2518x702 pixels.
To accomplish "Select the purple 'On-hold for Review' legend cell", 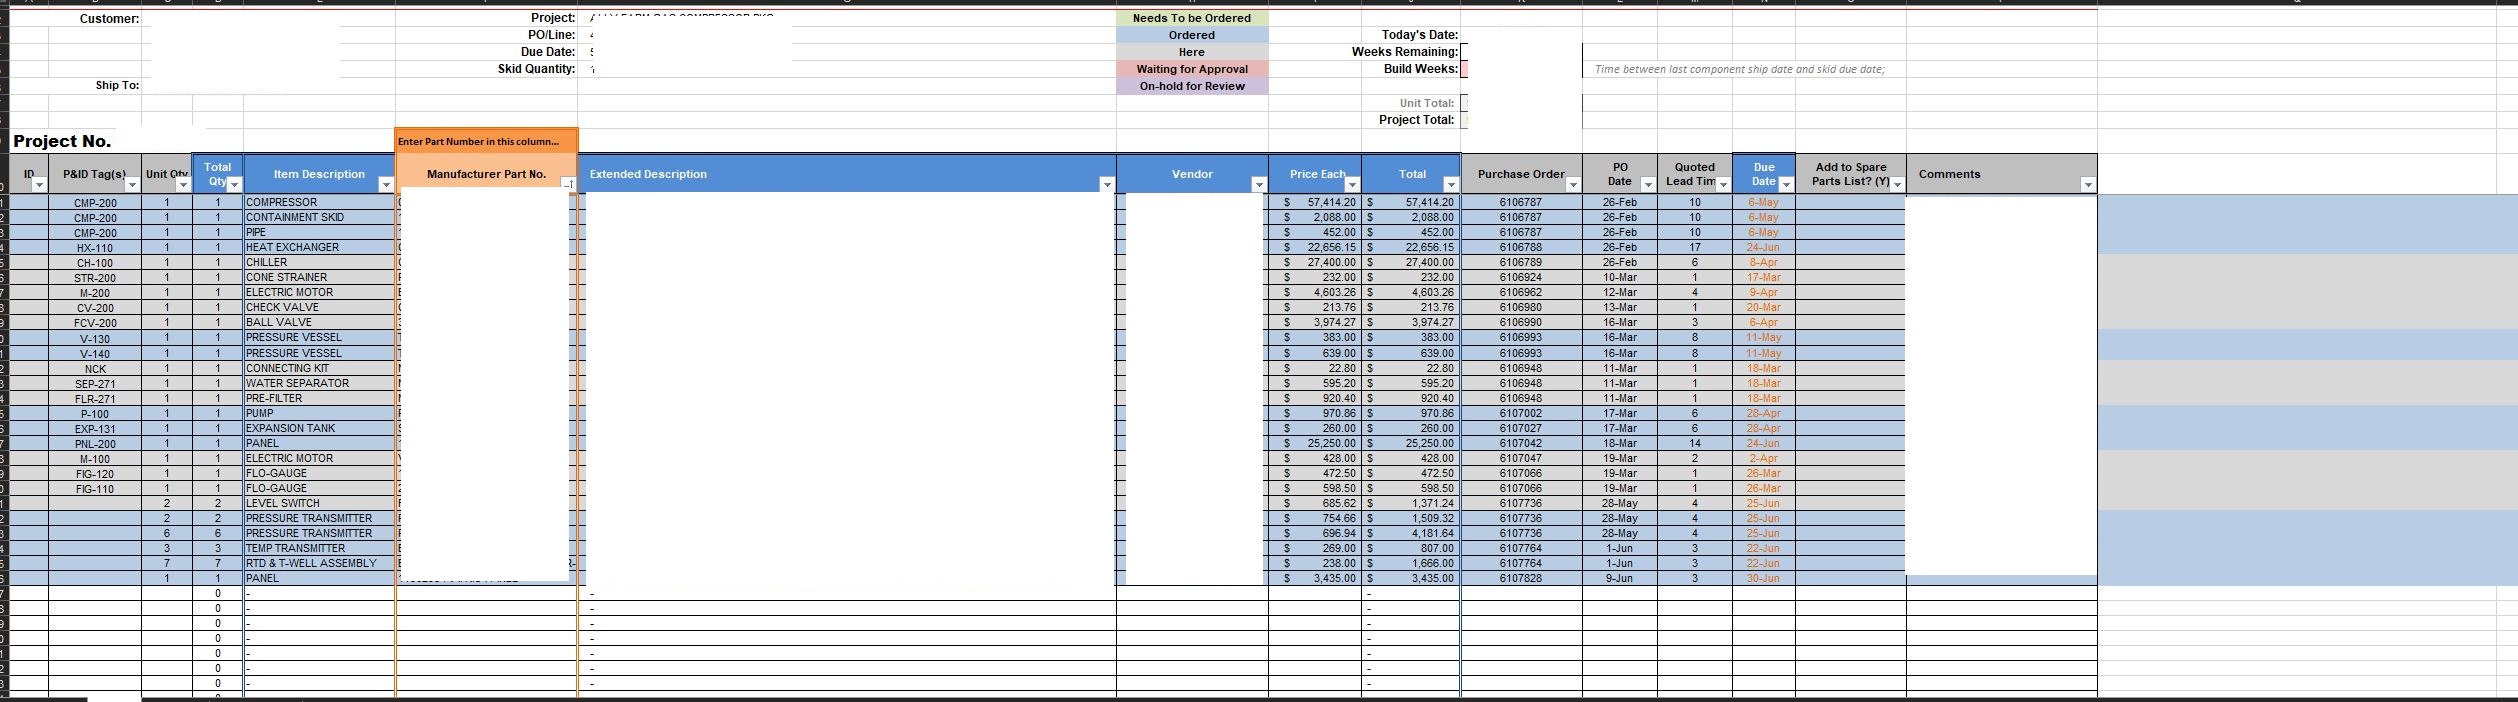I will coord(1192,86).
